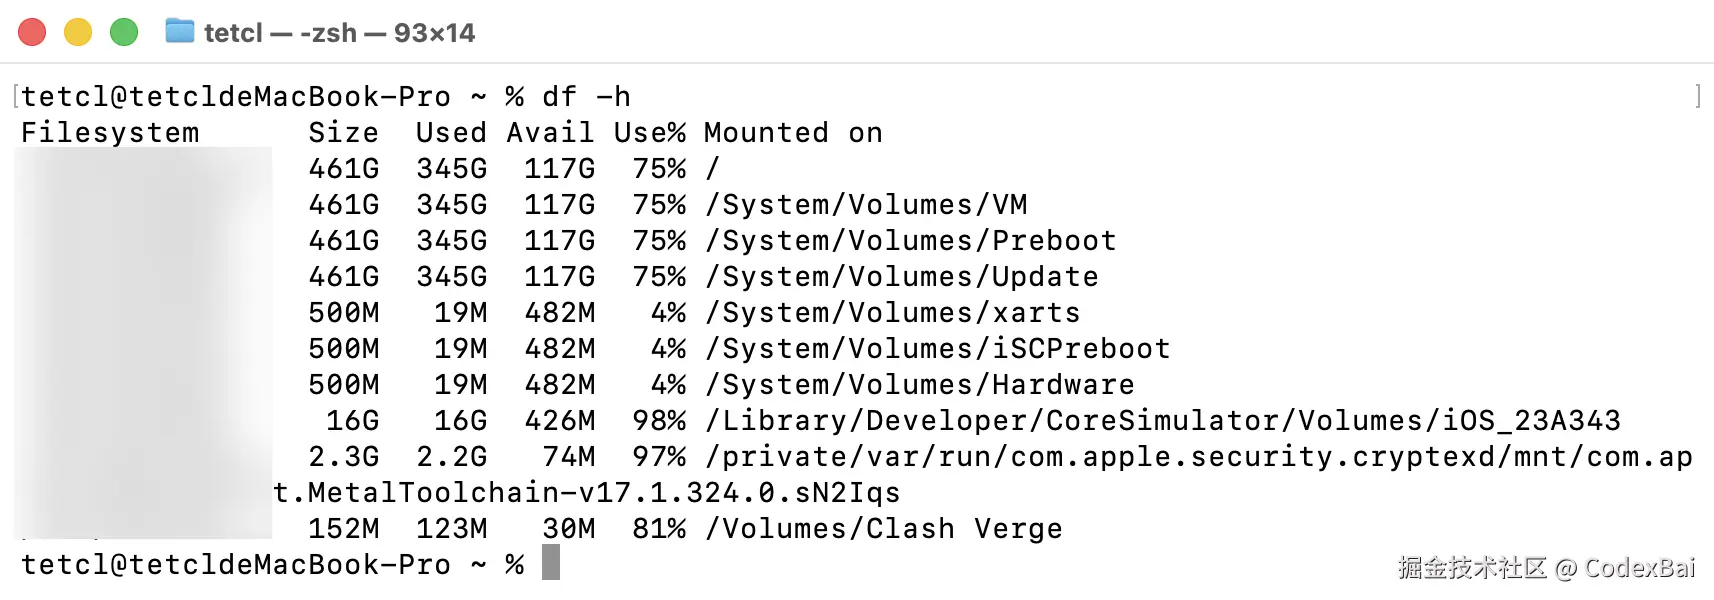
Task: Click the "Mounted on" column header
Action: pos(793,133)
